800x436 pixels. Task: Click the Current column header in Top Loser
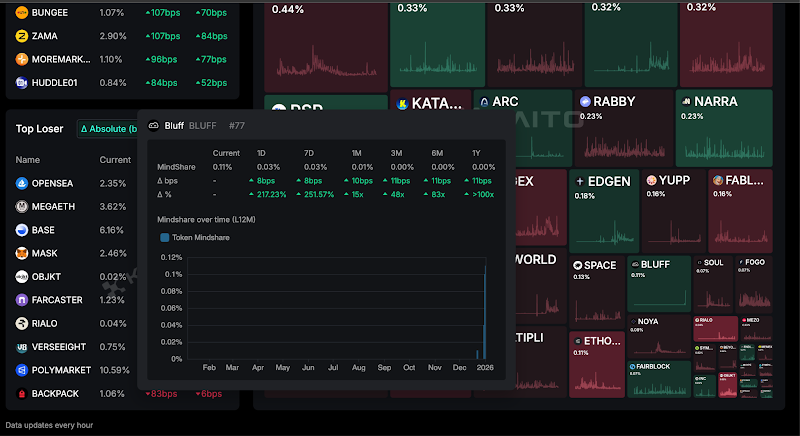tap(115, 160)
